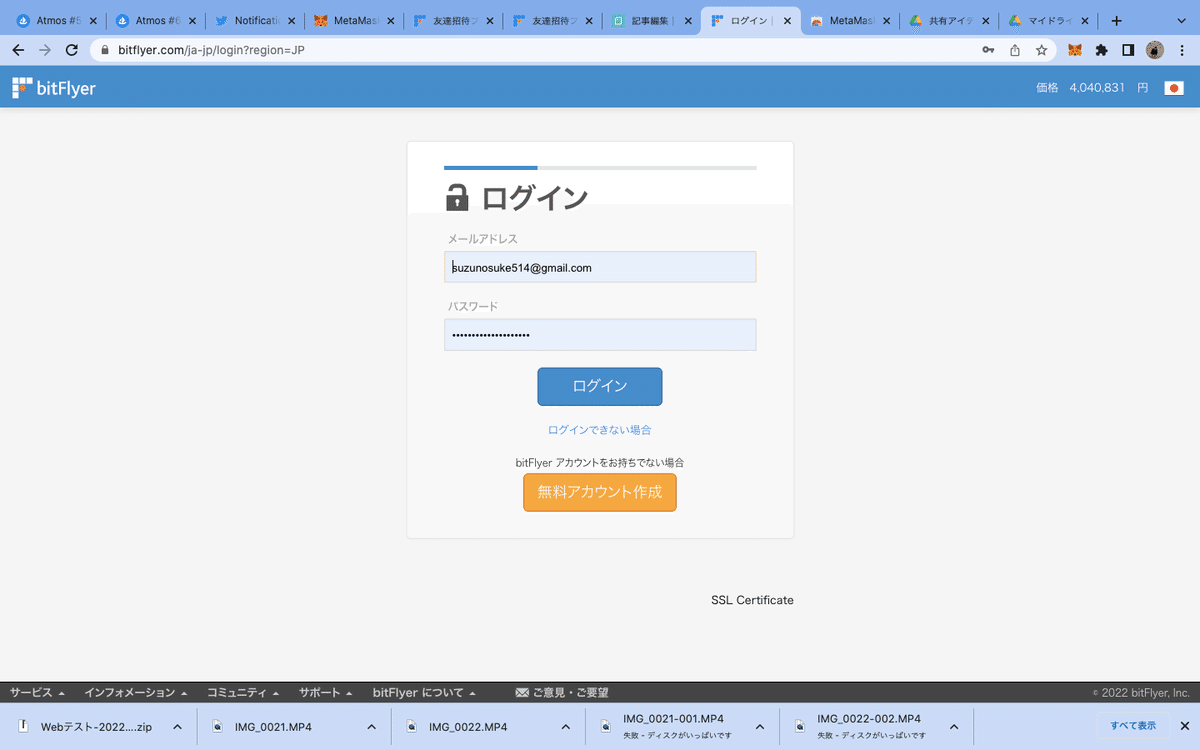Switch to the first Atmos tab
1200x750 pixels.
pyautogui.click(x=55, y=21)
